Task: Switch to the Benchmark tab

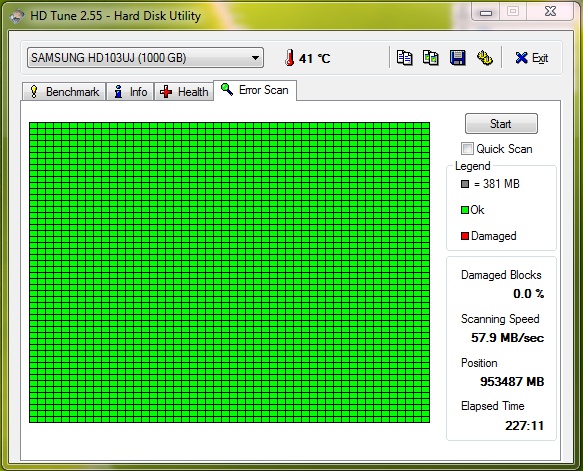Action: 64,92
